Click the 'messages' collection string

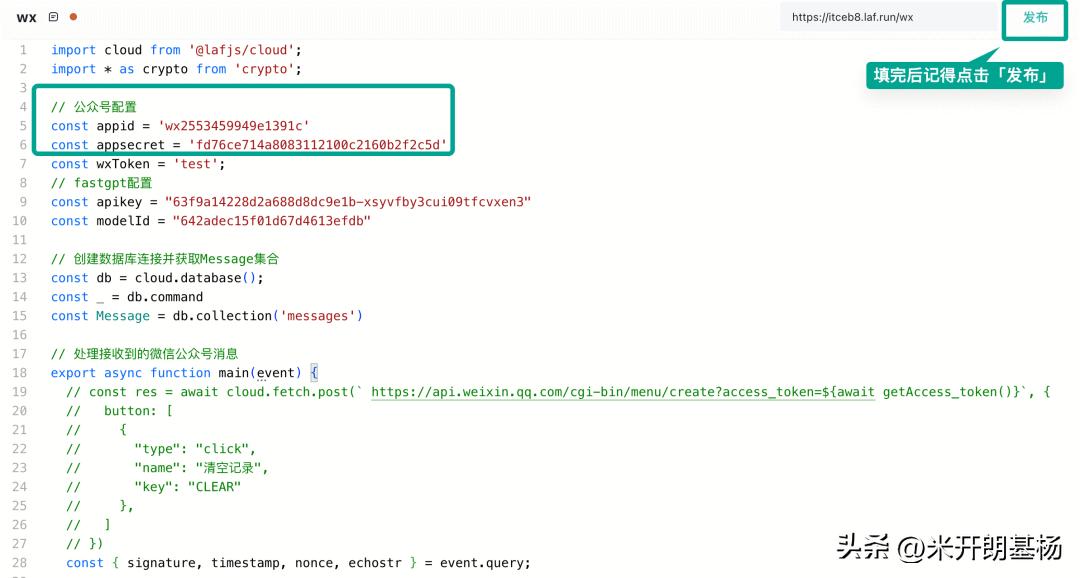point(318,316)
